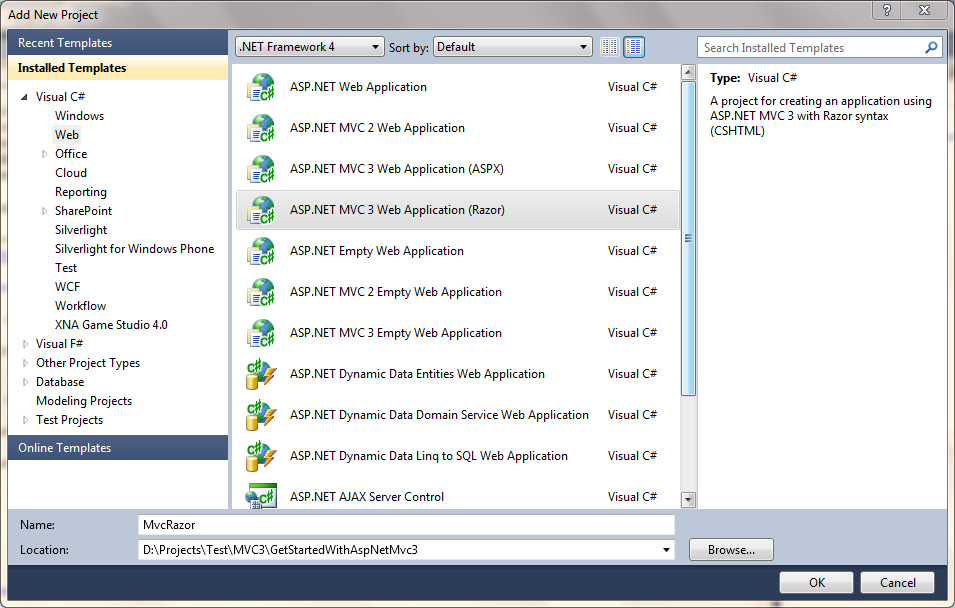Select the Web category
Image resolution: width=955 pixels, height=608 pixels.
click(x=66, y=135)
